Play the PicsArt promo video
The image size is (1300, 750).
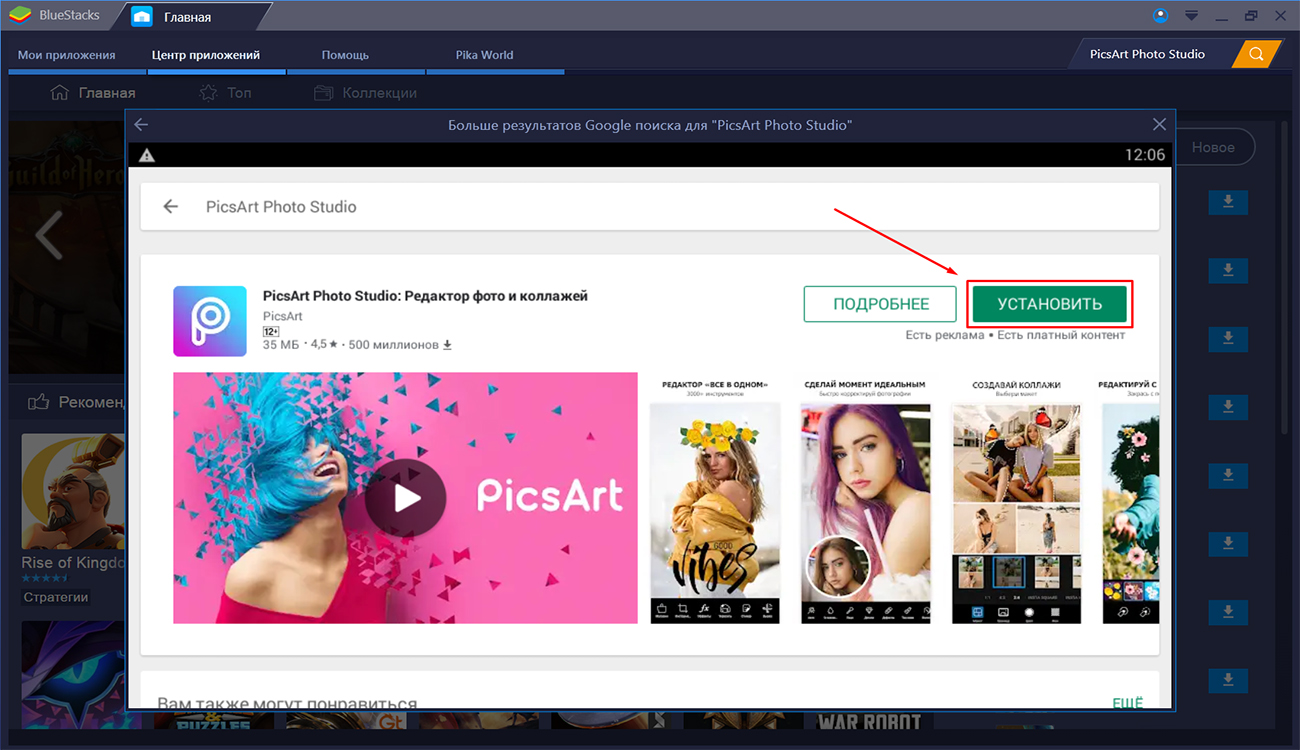[405, 498]
